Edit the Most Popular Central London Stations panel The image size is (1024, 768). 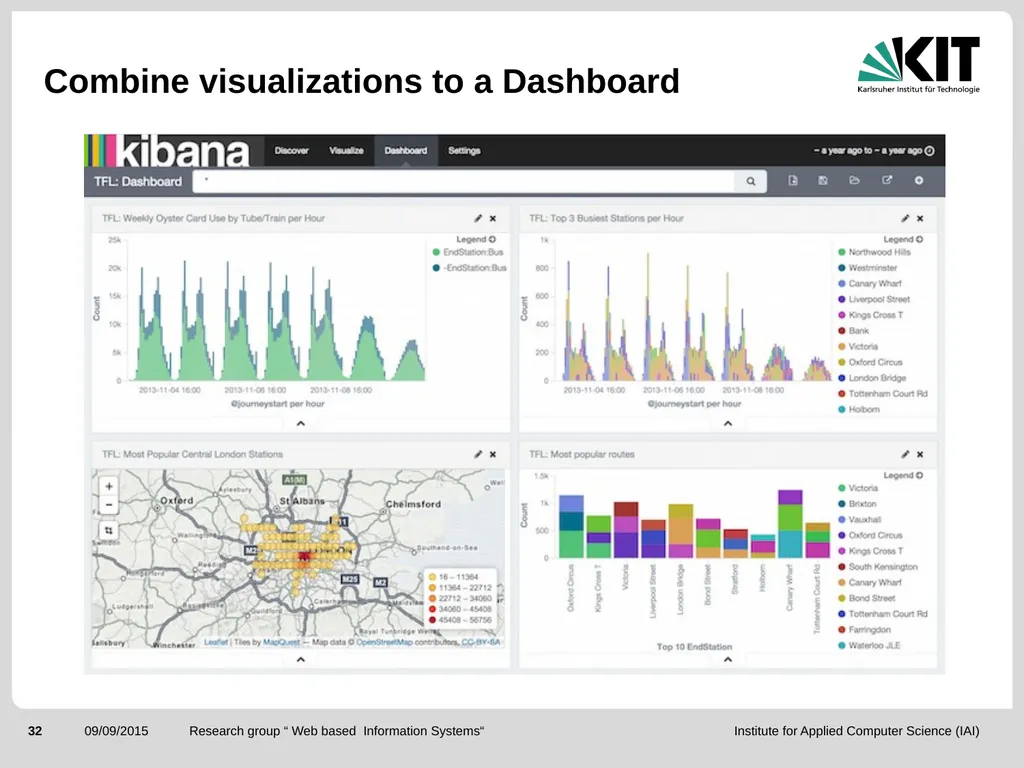click(x=478, y=454)
